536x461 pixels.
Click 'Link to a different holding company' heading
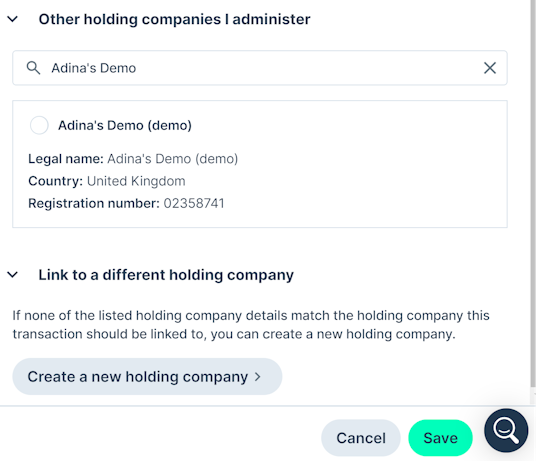(166, 275)
